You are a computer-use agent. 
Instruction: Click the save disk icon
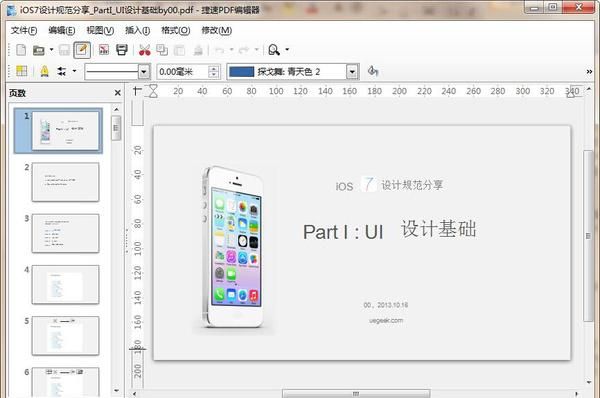[64, 50]
